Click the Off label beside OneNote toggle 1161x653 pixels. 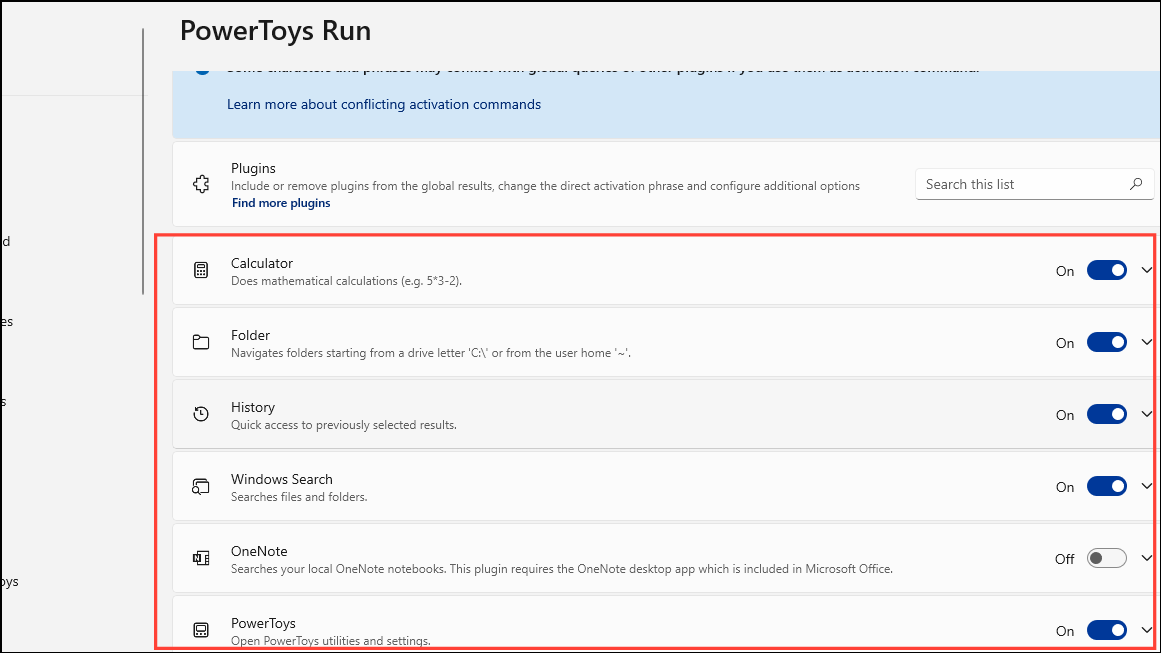click(1065, 559)
